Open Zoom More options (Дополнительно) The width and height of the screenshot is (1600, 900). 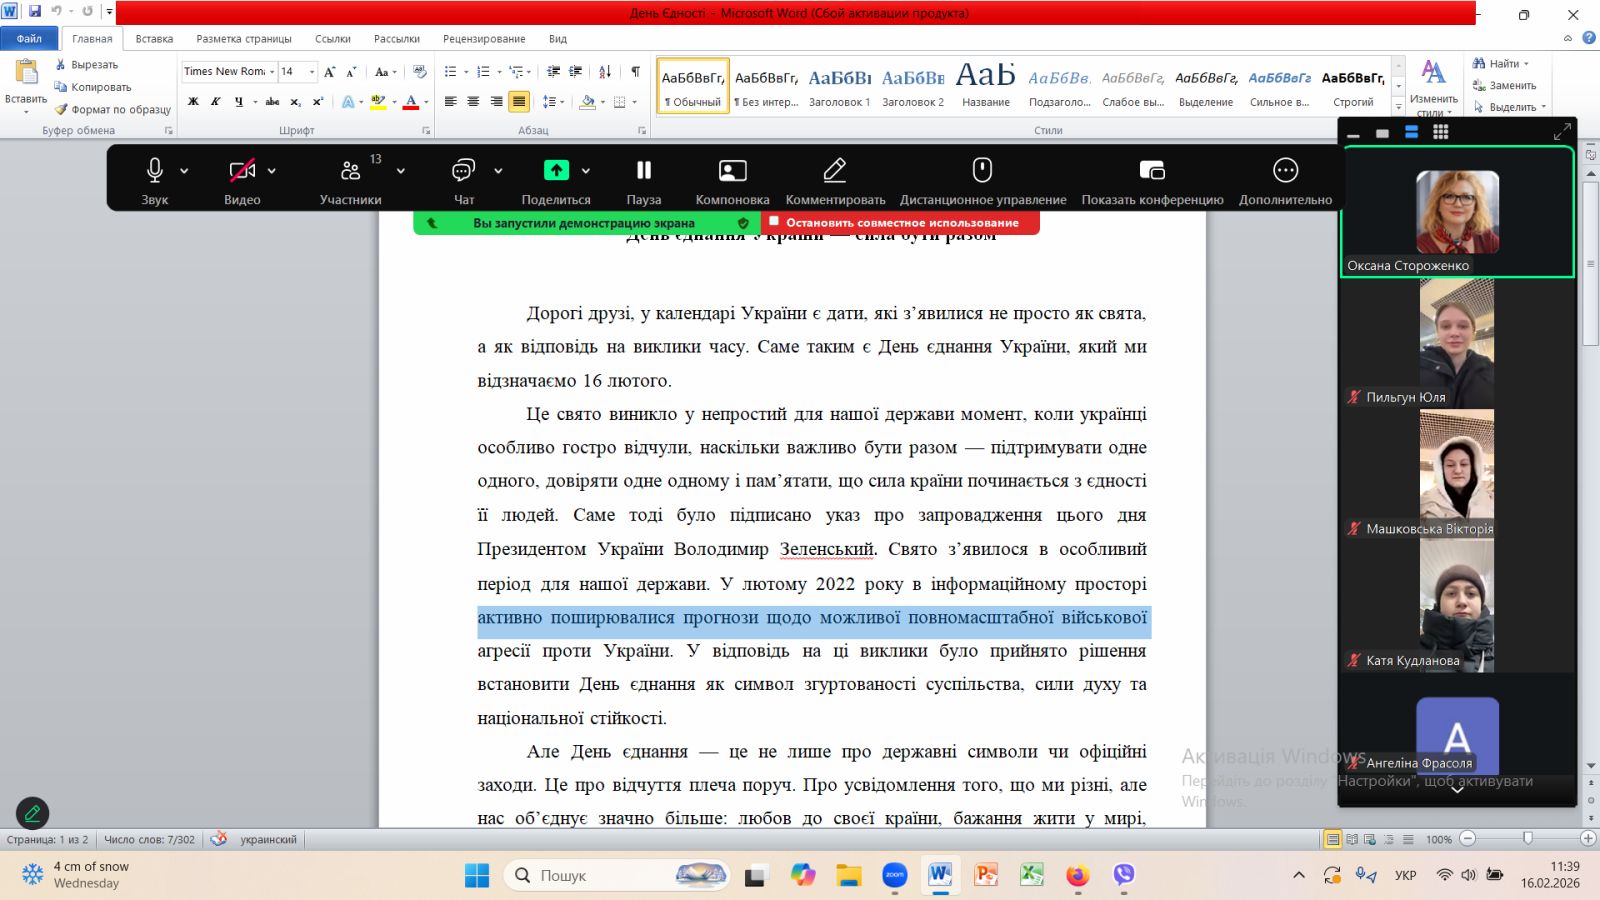tap(1285, 171)
